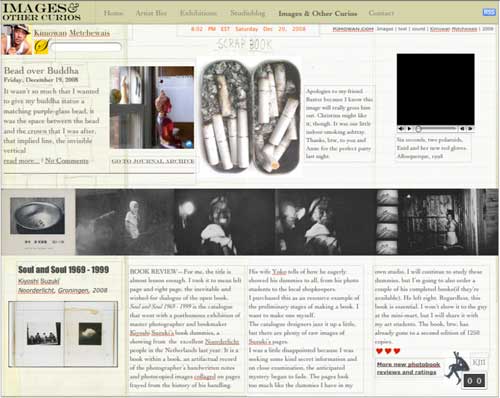Click the filmstrip close-up faces photo
The image size is (500, 398).
coord(325,222)
